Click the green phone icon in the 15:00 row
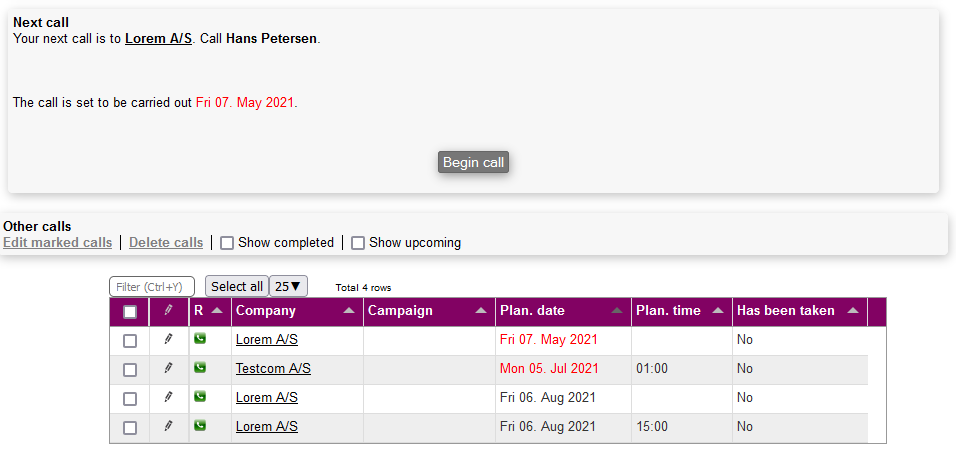 (x=200, y=426)
